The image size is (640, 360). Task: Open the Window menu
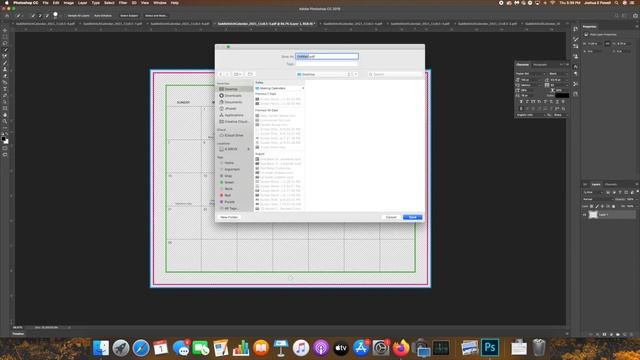click(160, 3)
